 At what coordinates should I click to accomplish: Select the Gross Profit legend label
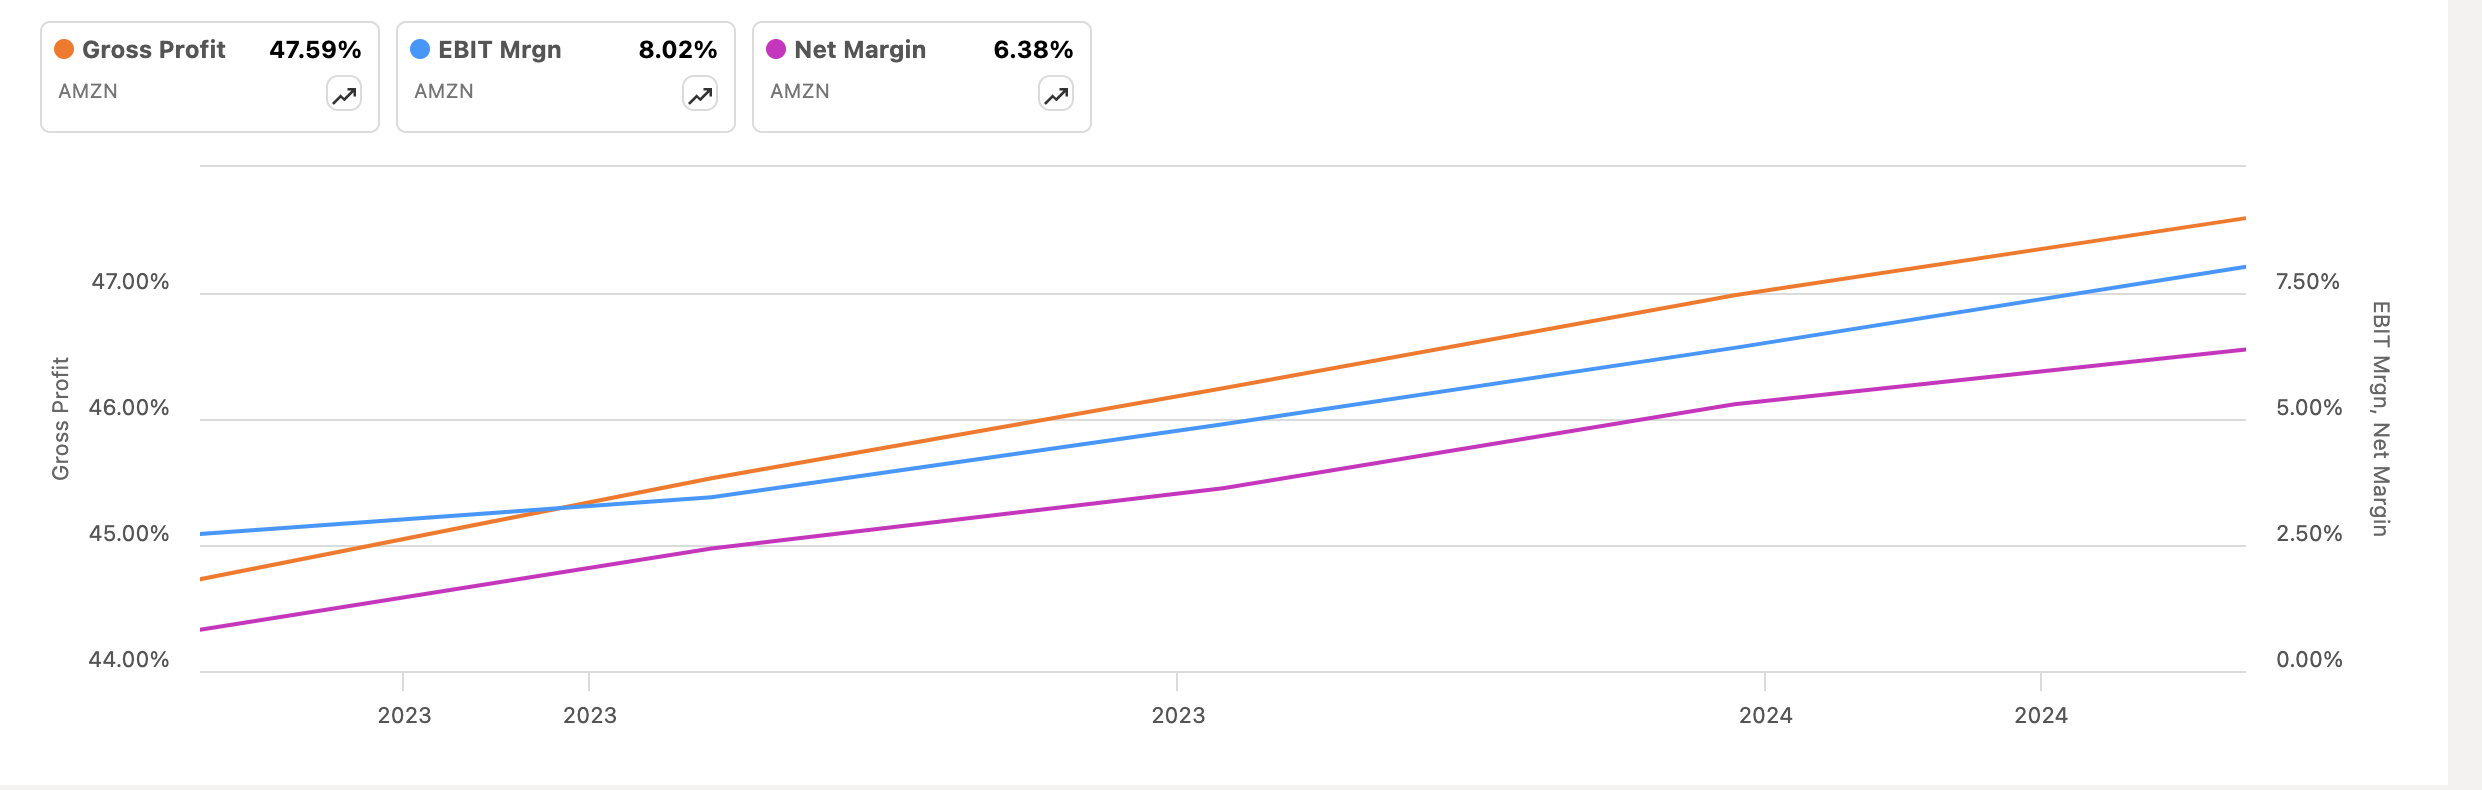pos(154,50)
